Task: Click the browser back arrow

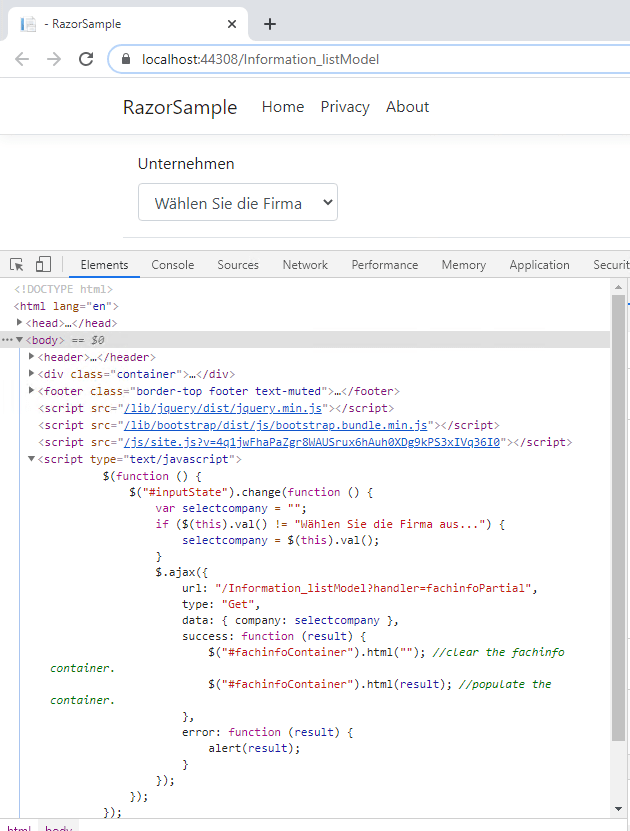Action: [x=22, y=59]
